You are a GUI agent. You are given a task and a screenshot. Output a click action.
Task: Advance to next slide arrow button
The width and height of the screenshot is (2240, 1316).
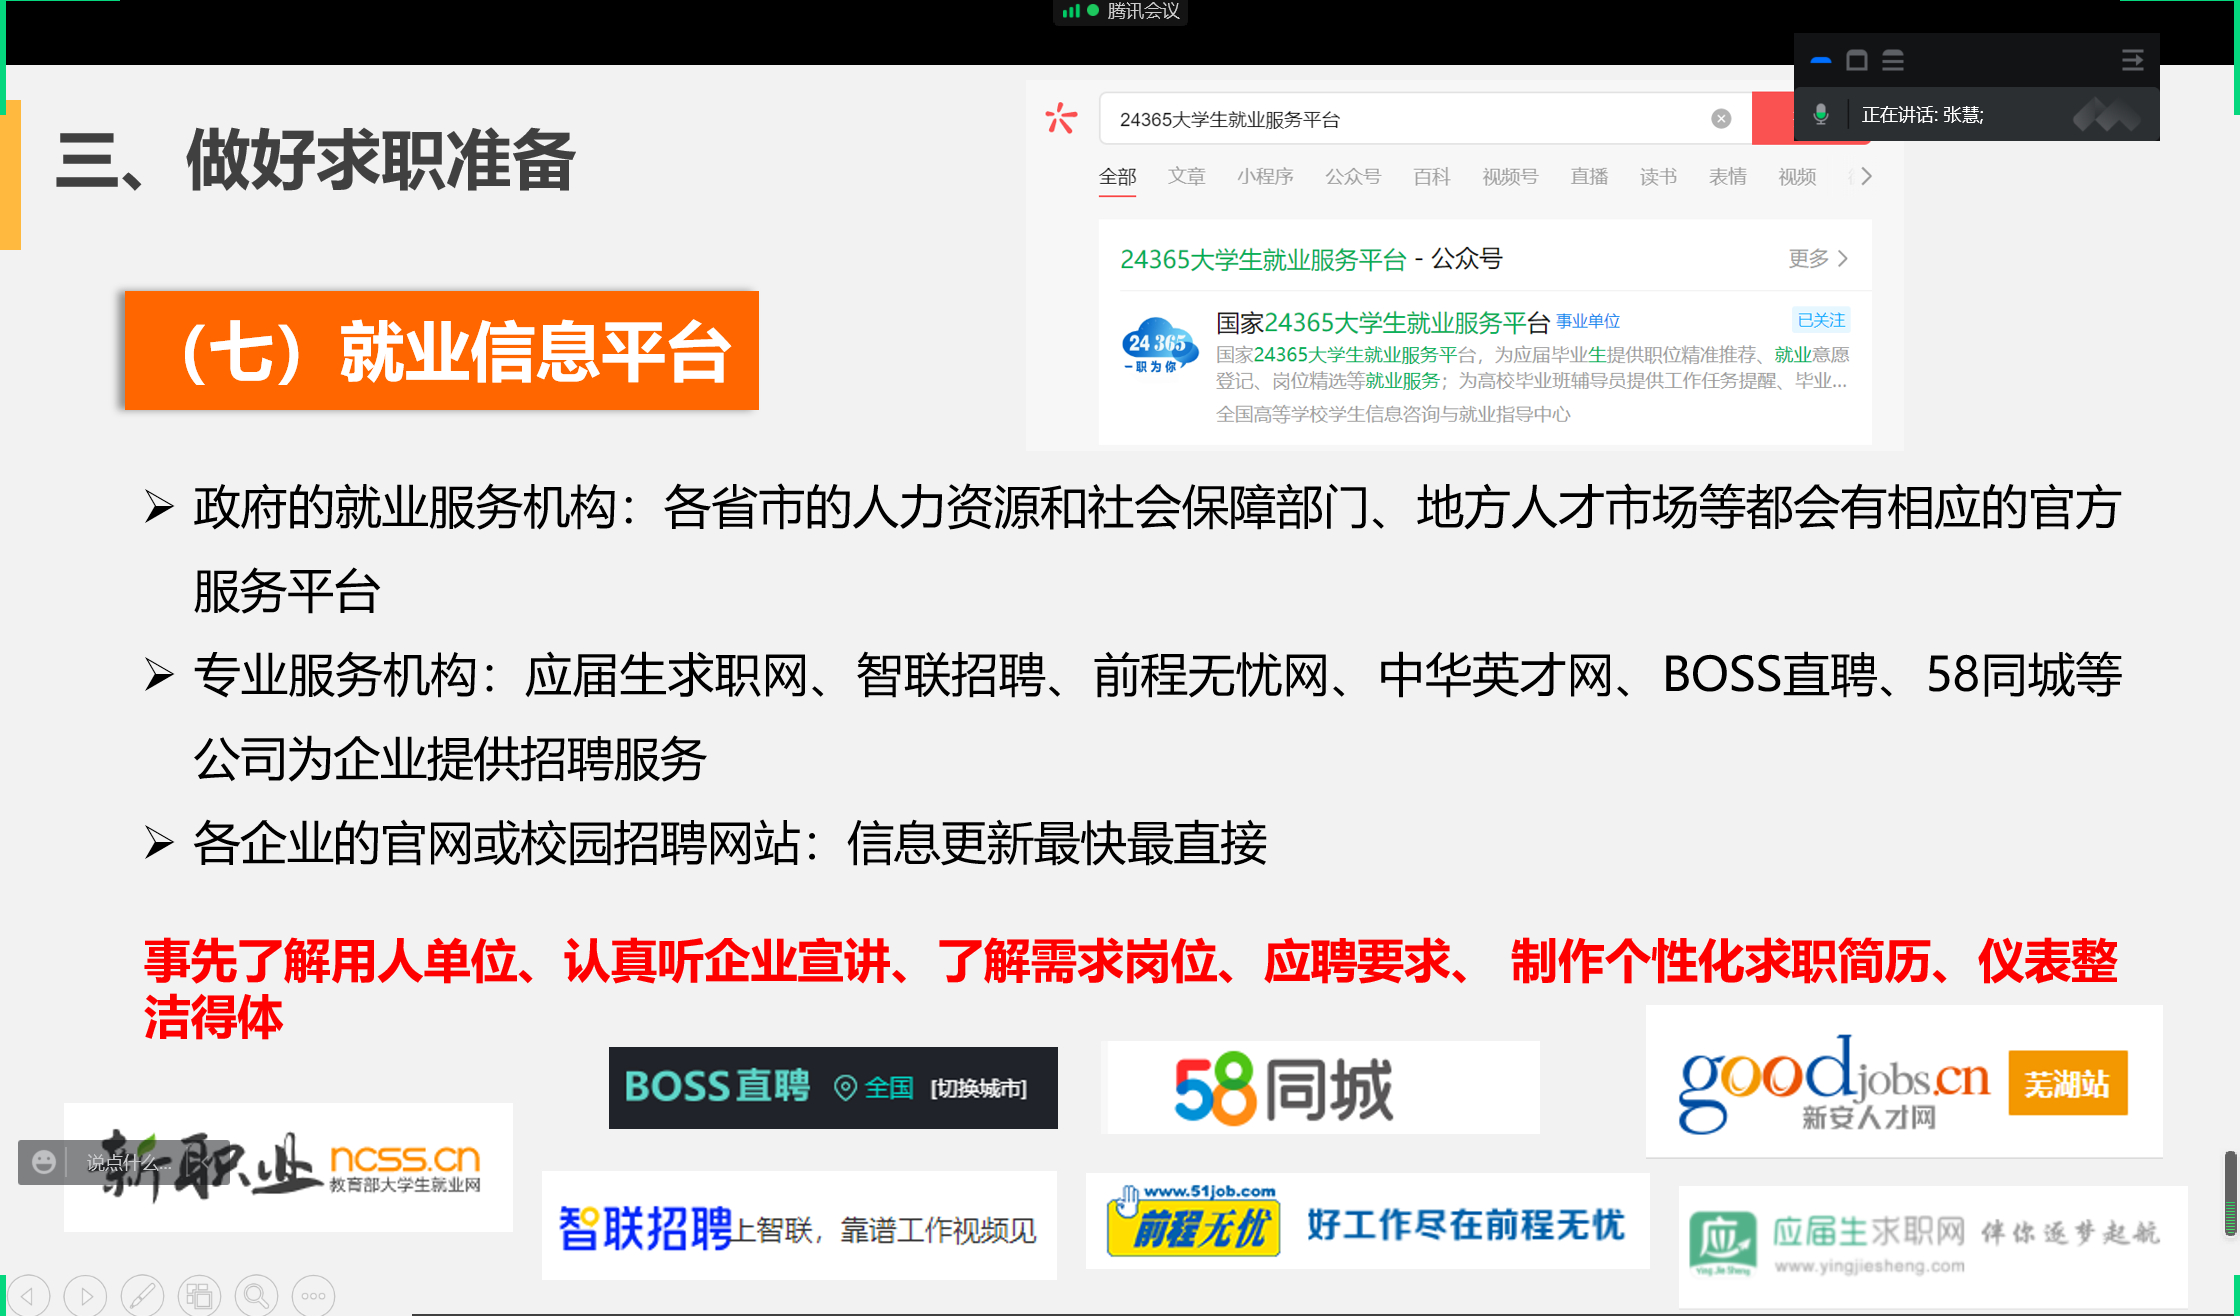point(86,1296)
